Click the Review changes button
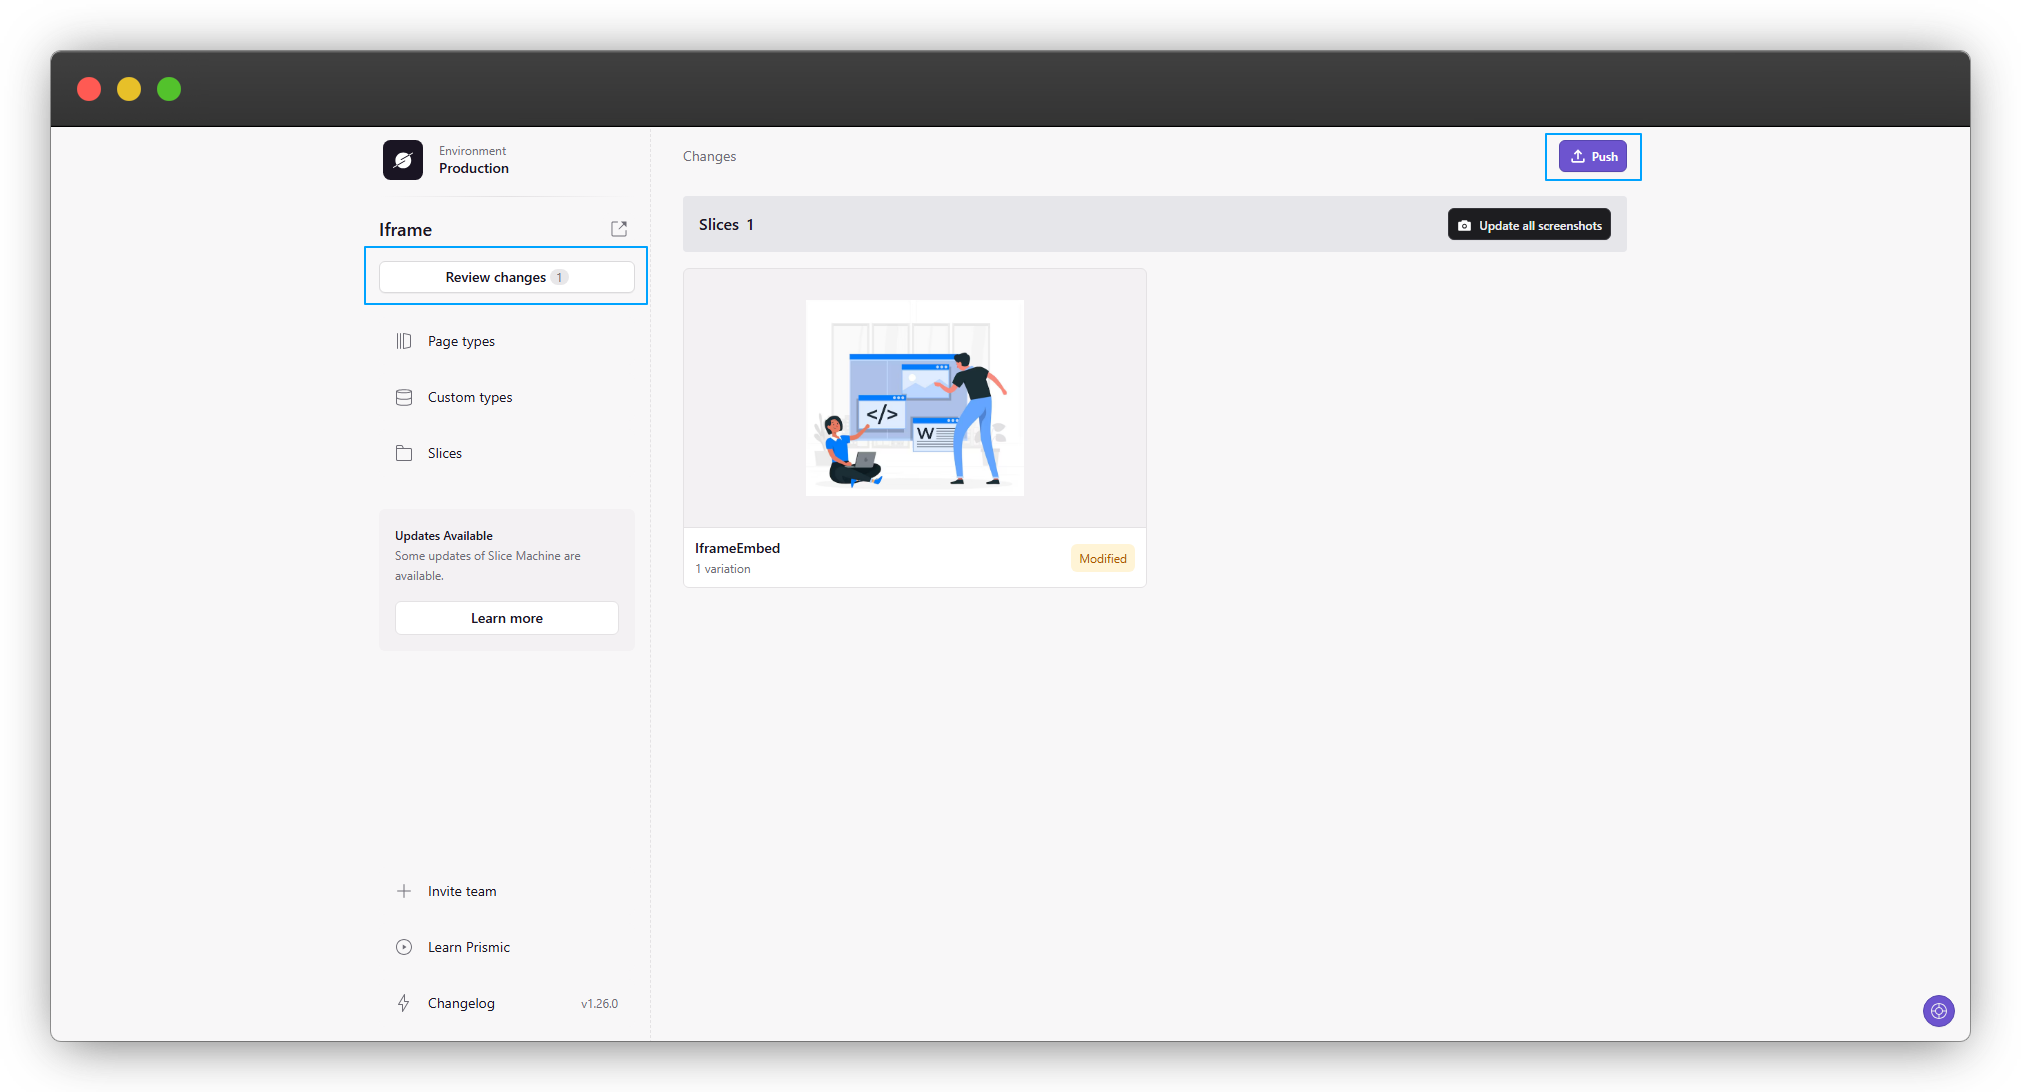Viewport: 2021px width, 1092px height. pyautogui.click(x=507, y=277)
